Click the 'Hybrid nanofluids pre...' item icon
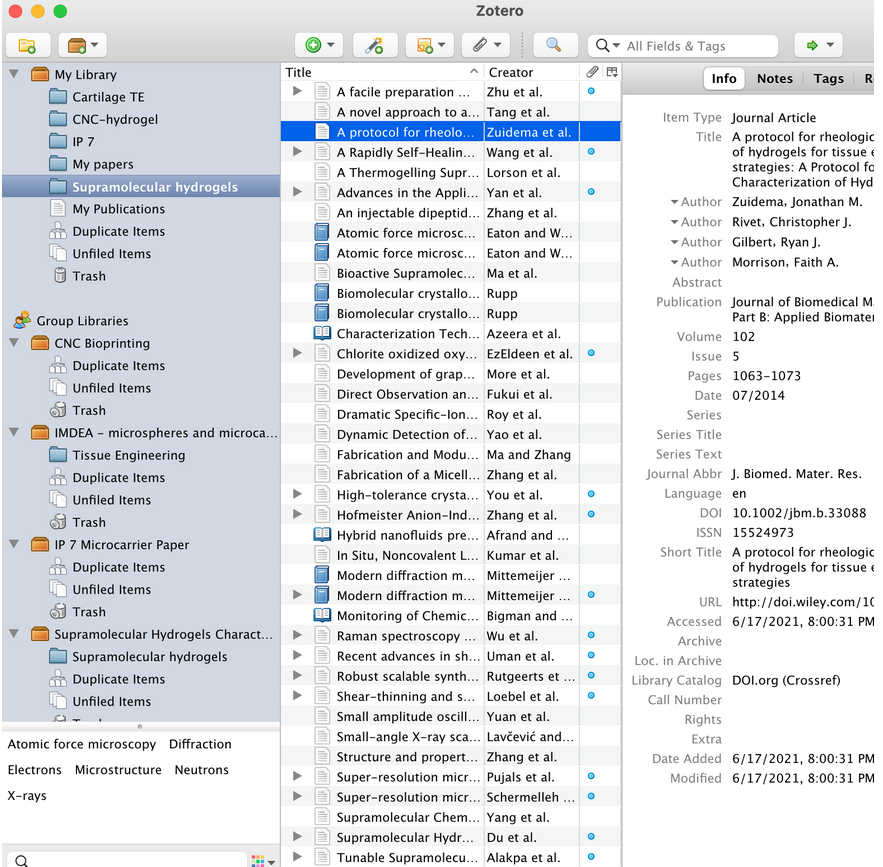 (322, 535)
